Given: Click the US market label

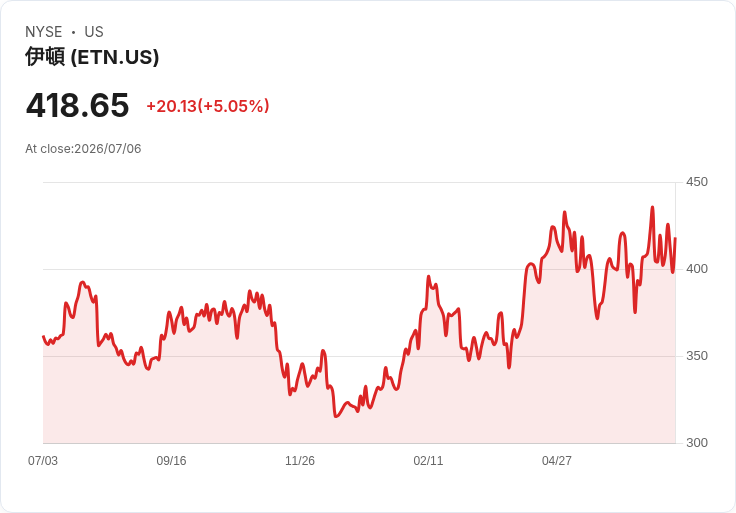Looking at the screenshot, I should click(x=94, y=32).
